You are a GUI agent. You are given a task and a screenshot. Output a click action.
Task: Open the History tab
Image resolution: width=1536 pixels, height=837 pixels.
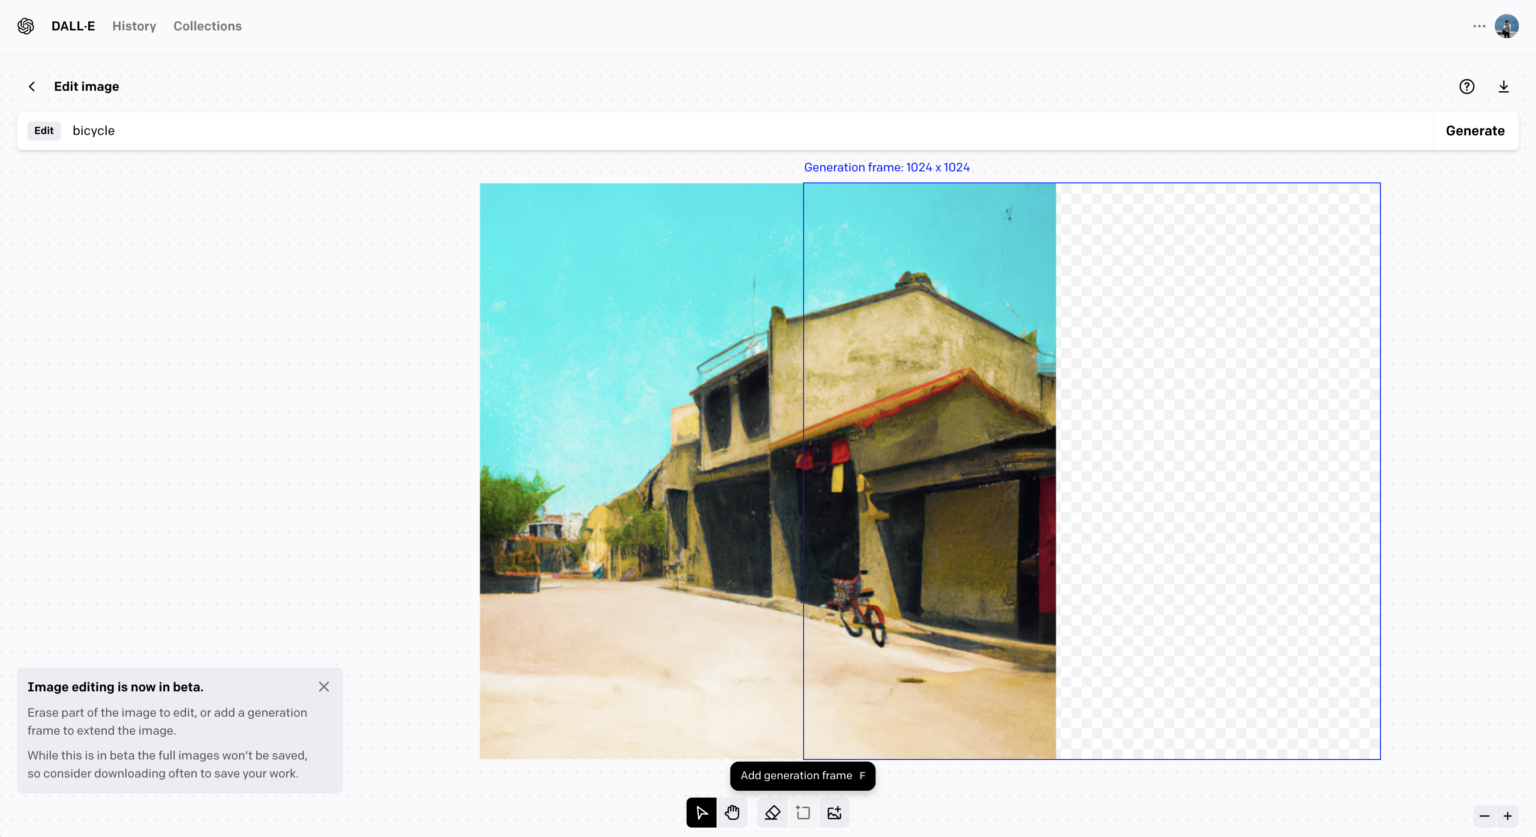[134, 26]
